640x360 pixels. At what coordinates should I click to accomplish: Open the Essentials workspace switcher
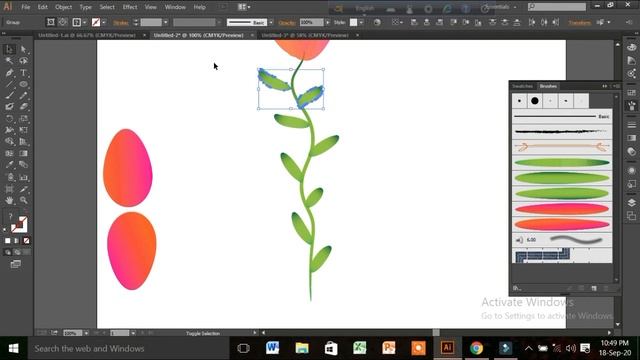coord(500,7)
